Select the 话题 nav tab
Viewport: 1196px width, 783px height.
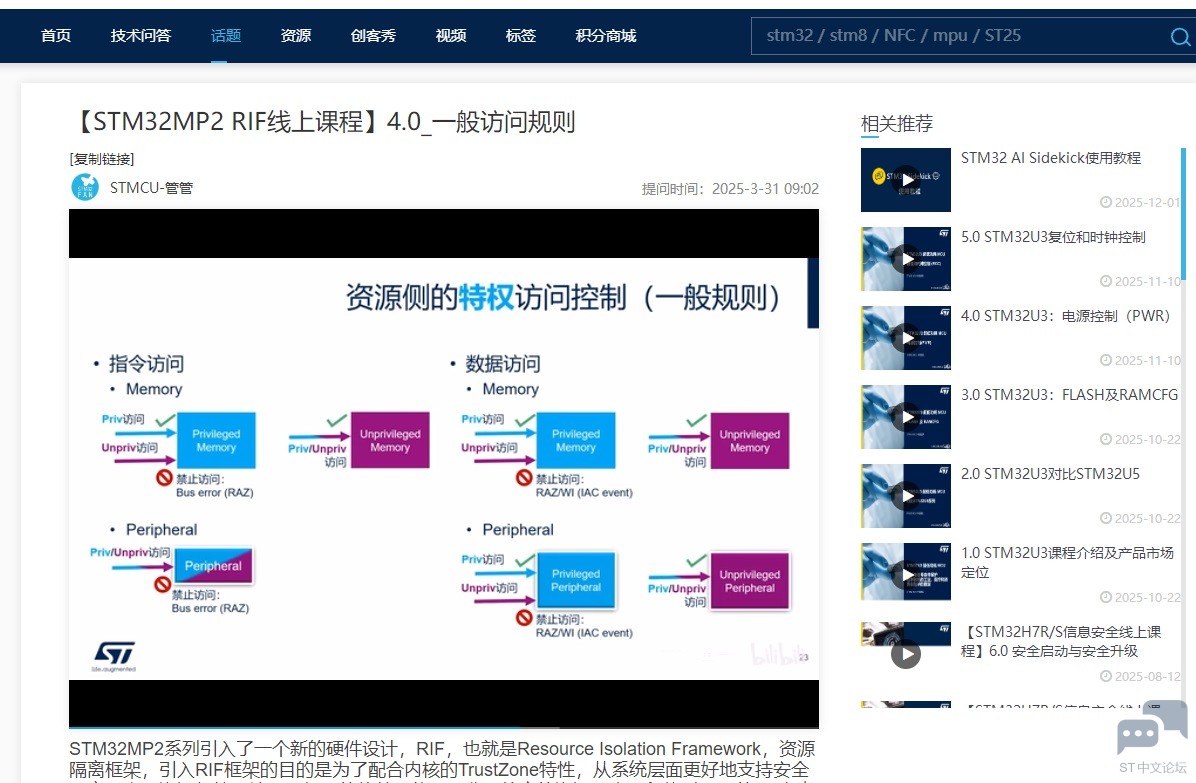pyautogui.click(x=226, y=36)
